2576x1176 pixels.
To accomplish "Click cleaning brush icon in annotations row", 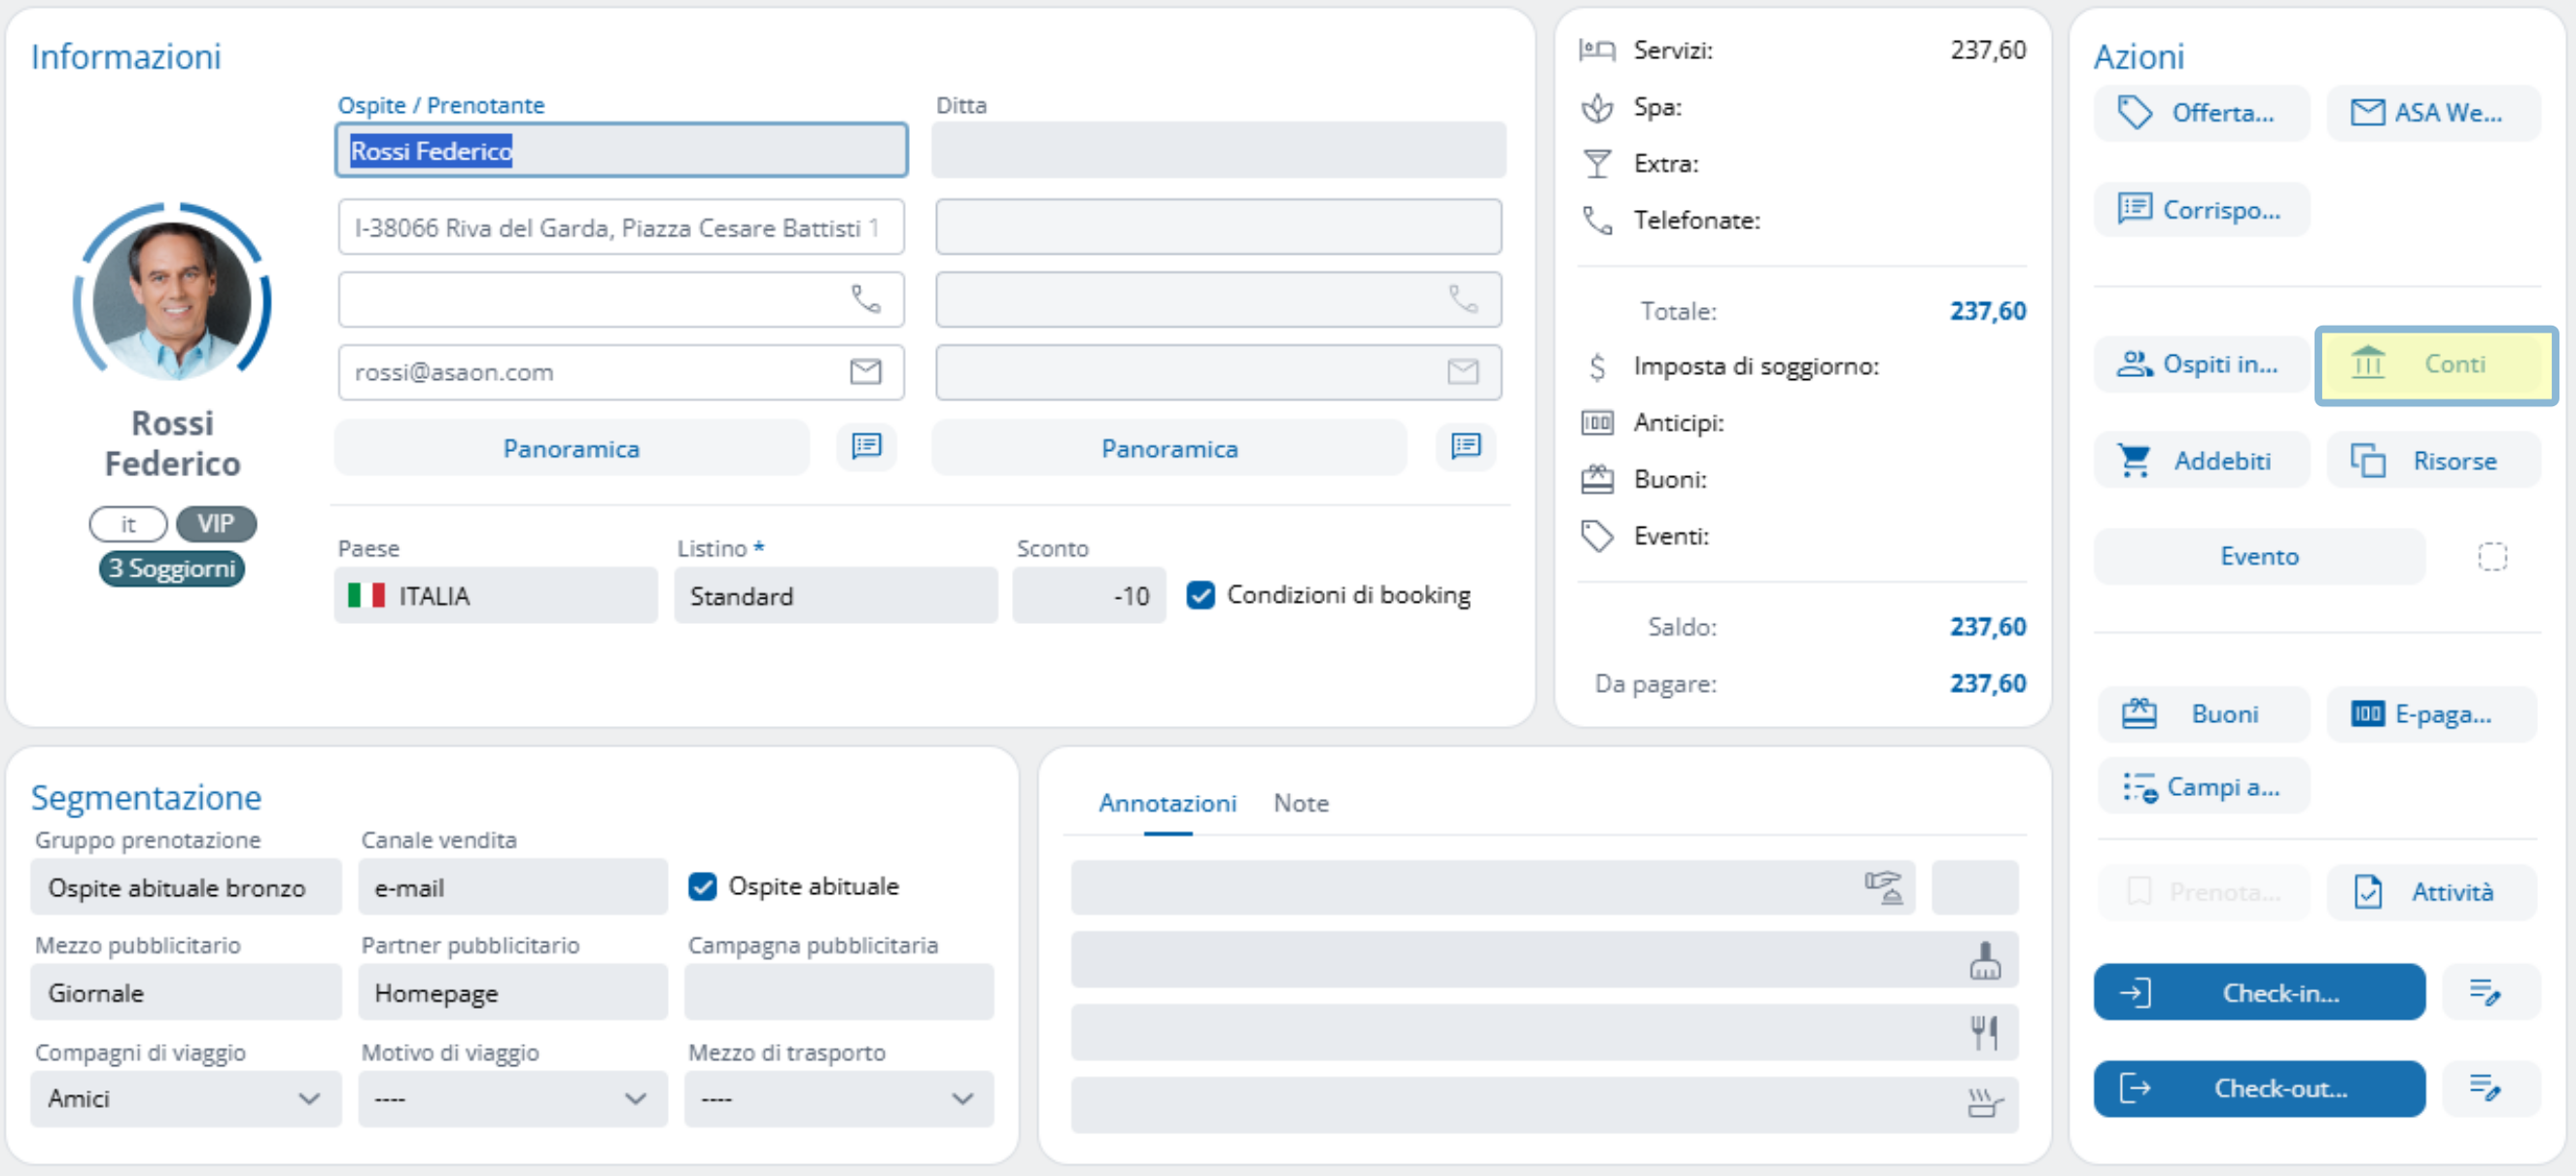I will [x=1984, y=961].
